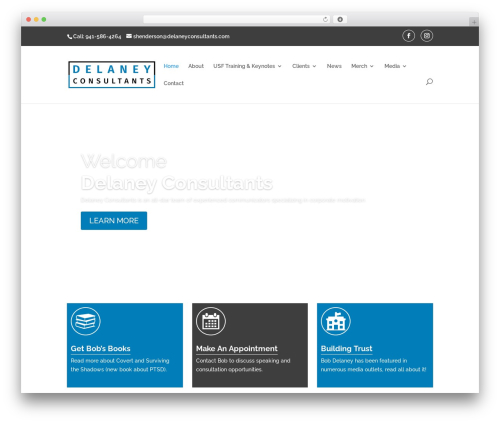The image size is (500, 423).
Task: Click the Welcome hero heading
Action: 124,161
